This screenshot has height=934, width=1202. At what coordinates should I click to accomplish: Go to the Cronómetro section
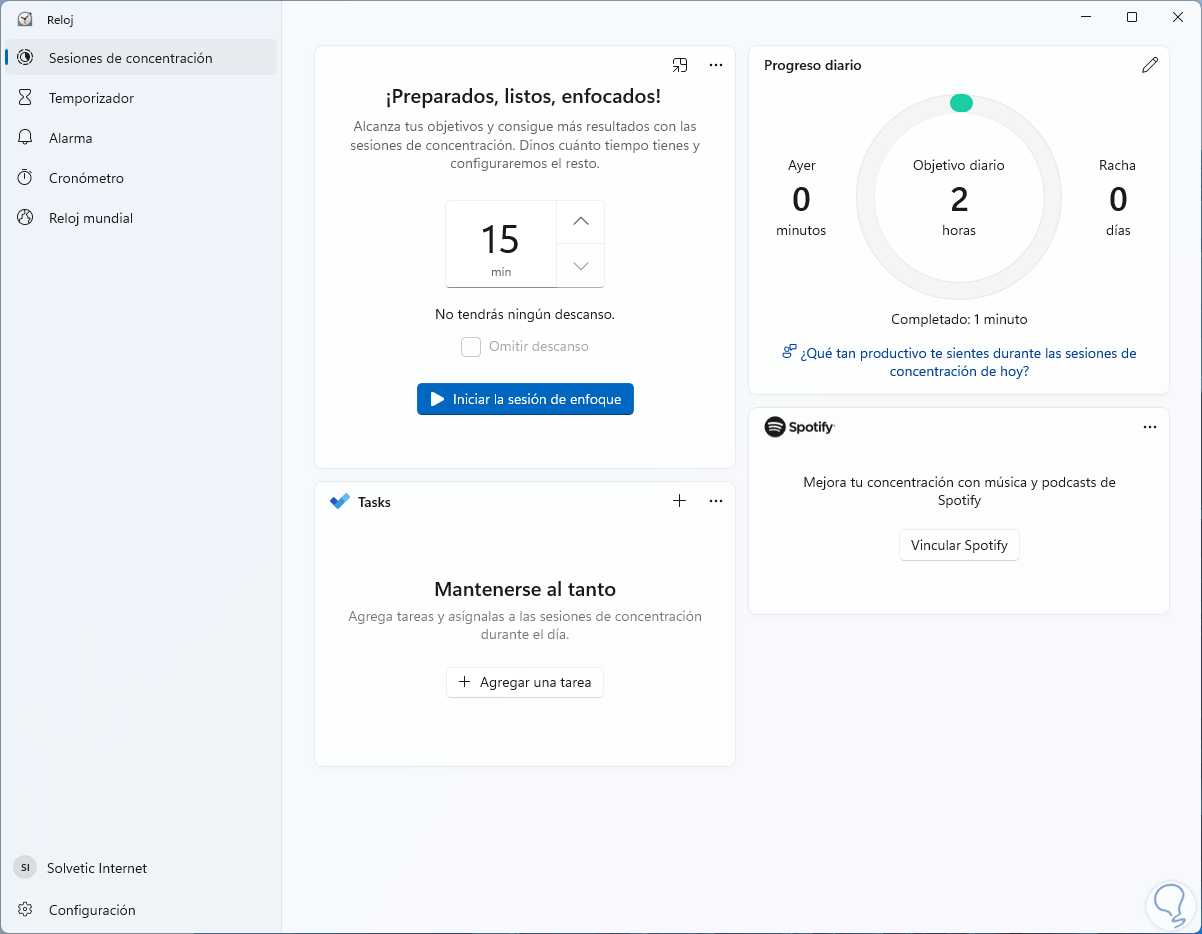86,178
